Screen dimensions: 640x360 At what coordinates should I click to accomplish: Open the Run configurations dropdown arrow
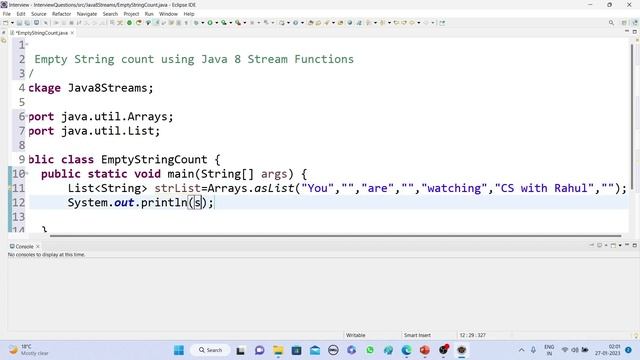pyautogui.click(x=217, y=23)
